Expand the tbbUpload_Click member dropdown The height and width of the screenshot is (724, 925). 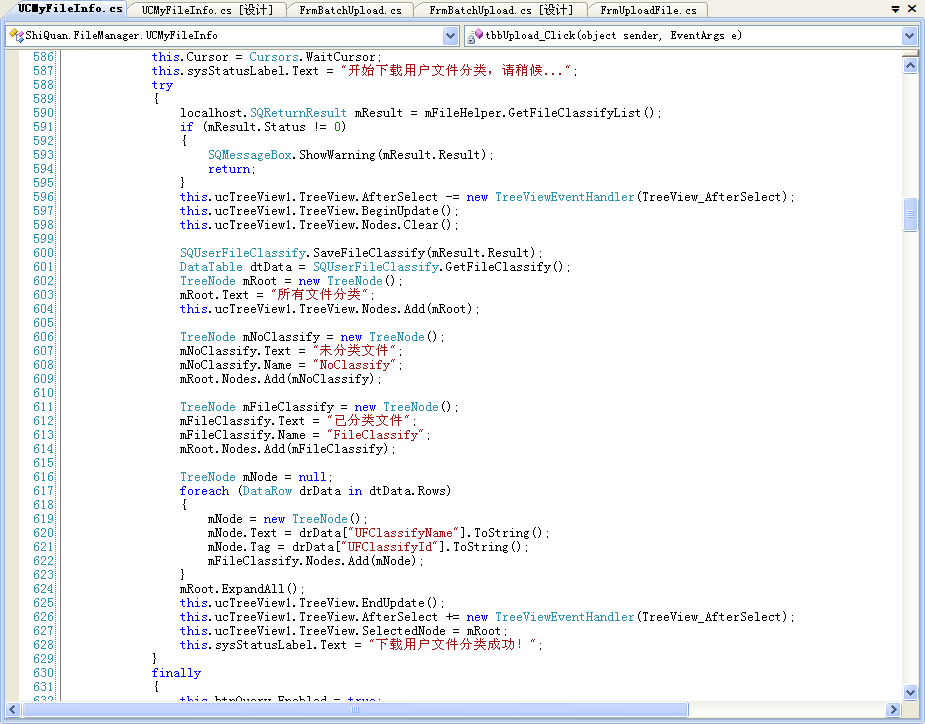909,36
